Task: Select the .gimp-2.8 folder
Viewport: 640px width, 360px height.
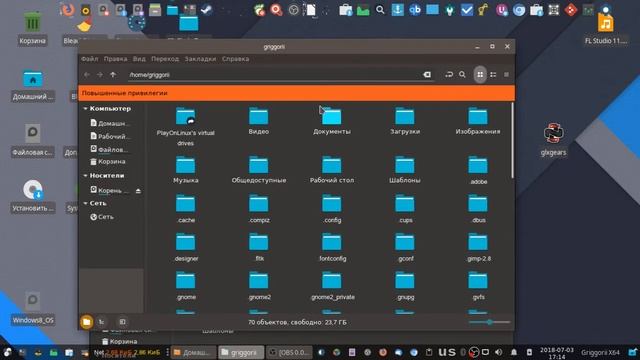Action: (x=478, y=247)
